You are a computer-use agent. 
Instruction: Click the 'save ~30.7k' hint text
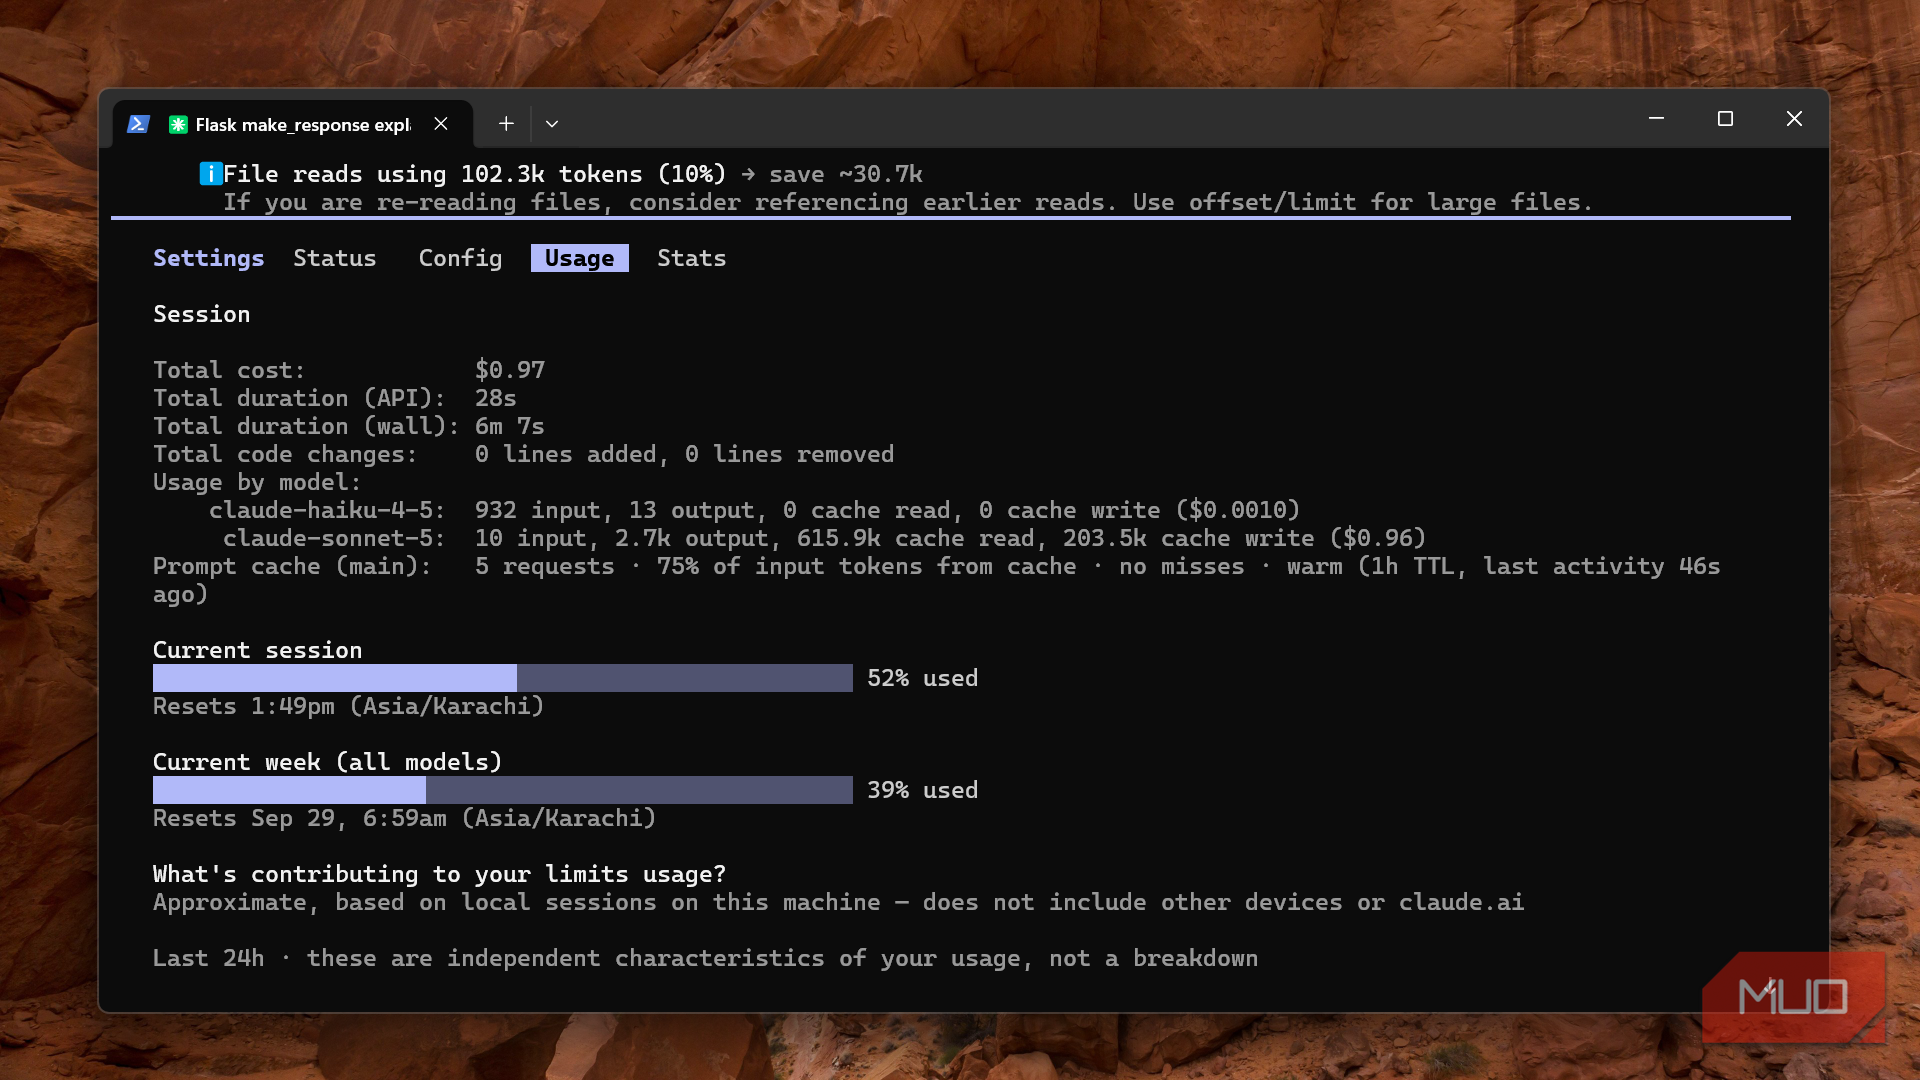pyautogui.click(x=846, y=174)
